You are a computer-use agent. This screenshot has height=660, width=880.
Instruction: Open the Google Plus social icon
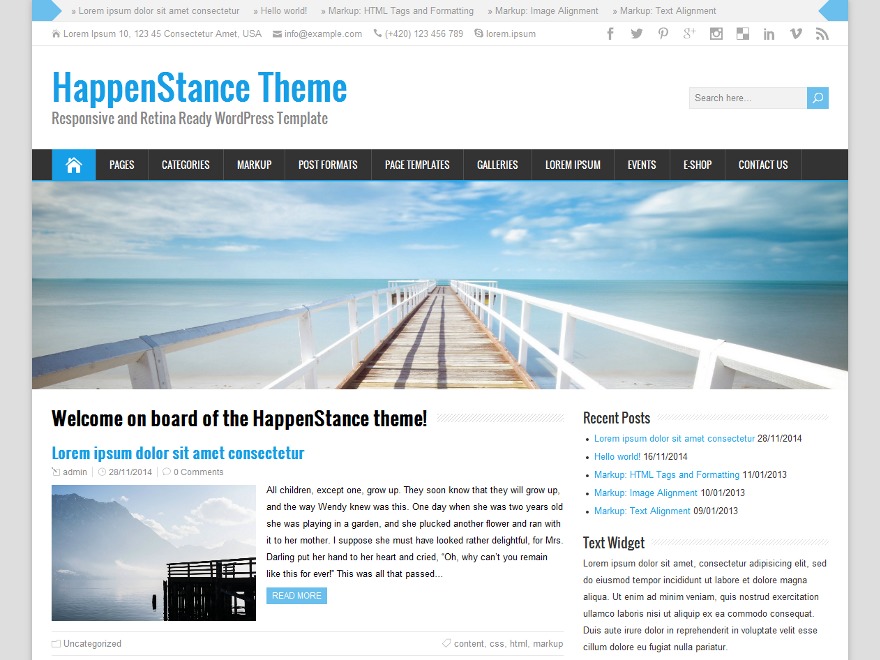click(x=689, y=34)
